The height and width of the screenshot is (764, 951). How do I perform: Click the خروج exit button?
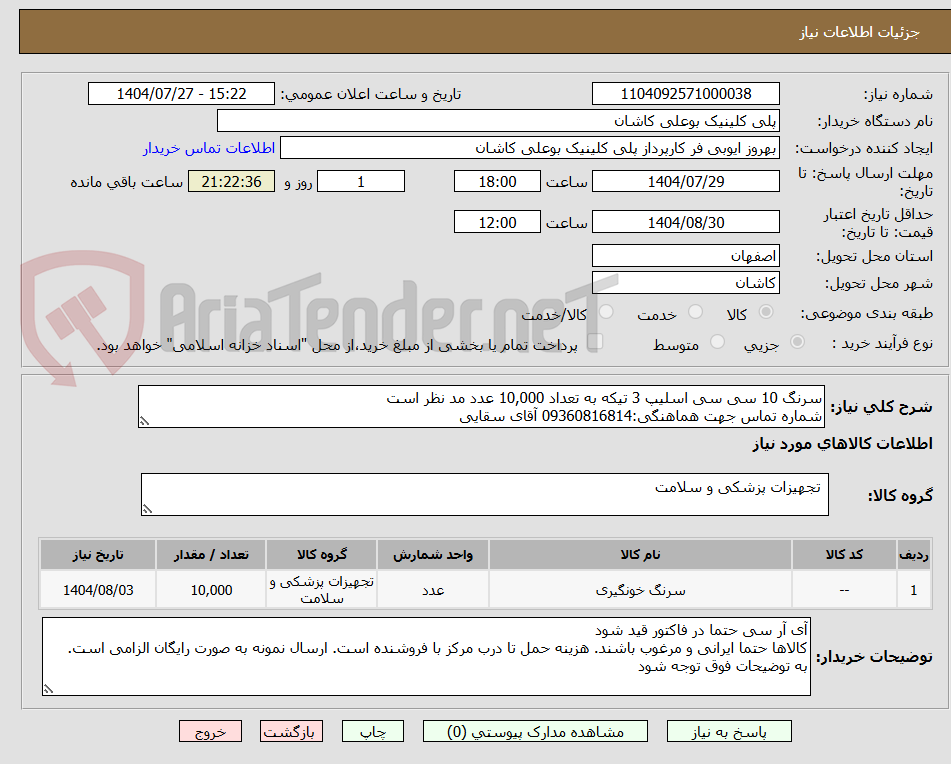(209, 731)
